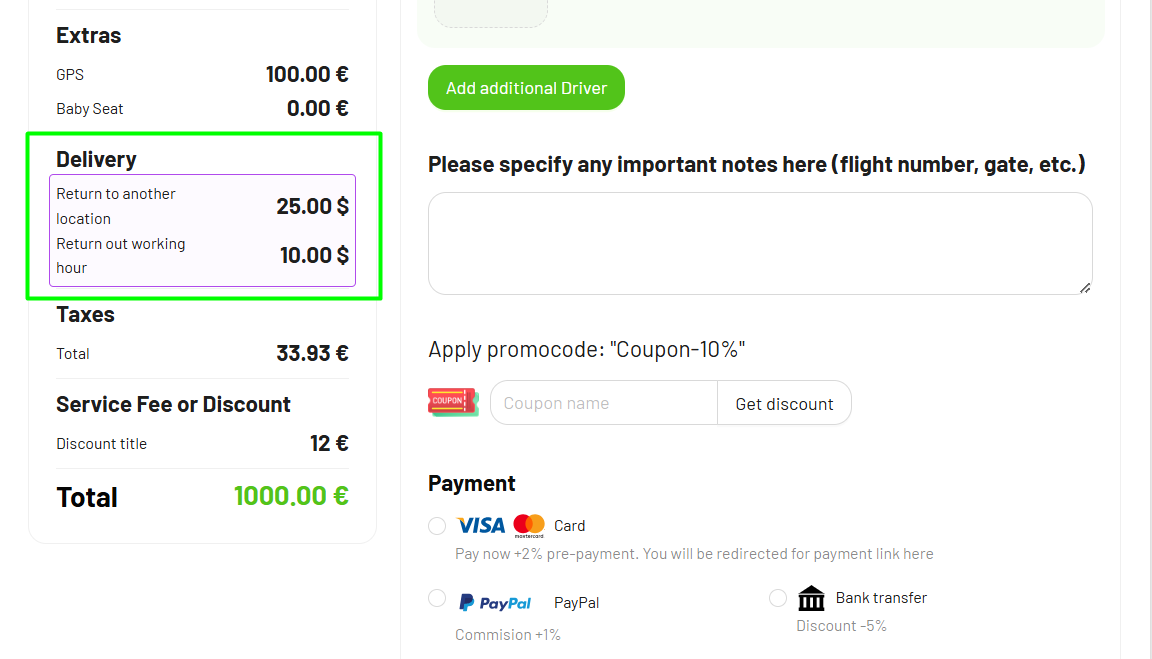
Task: Click the Visa logo icon
Action: [x=481, y=525]
